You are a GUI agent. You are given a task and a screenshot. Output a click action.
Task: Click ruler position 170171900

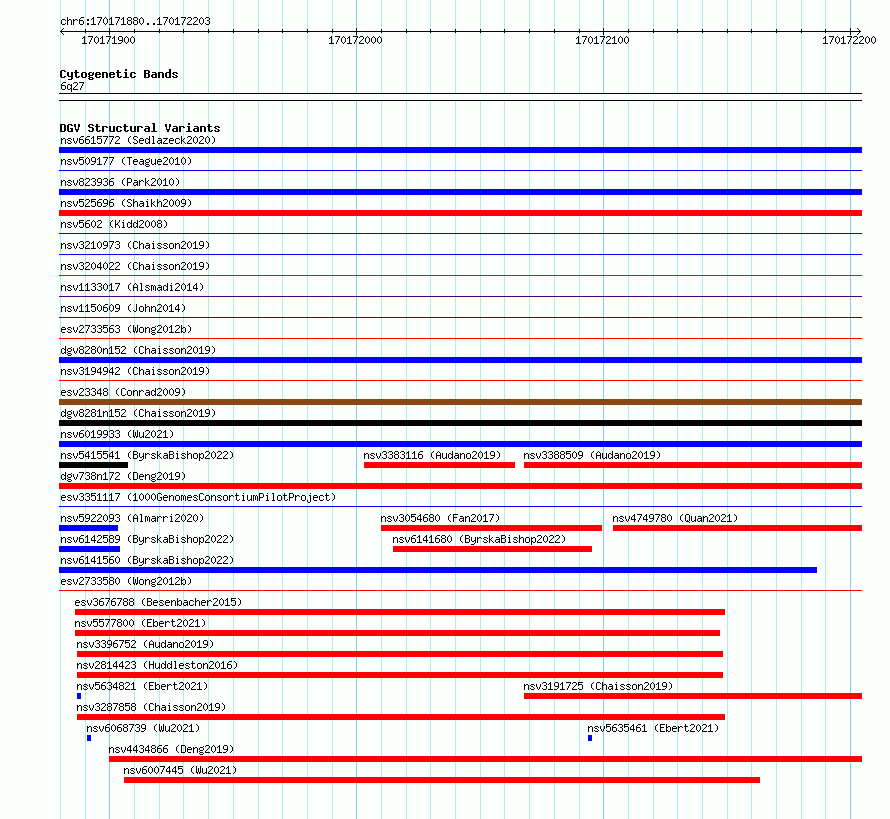coord(108,40)
